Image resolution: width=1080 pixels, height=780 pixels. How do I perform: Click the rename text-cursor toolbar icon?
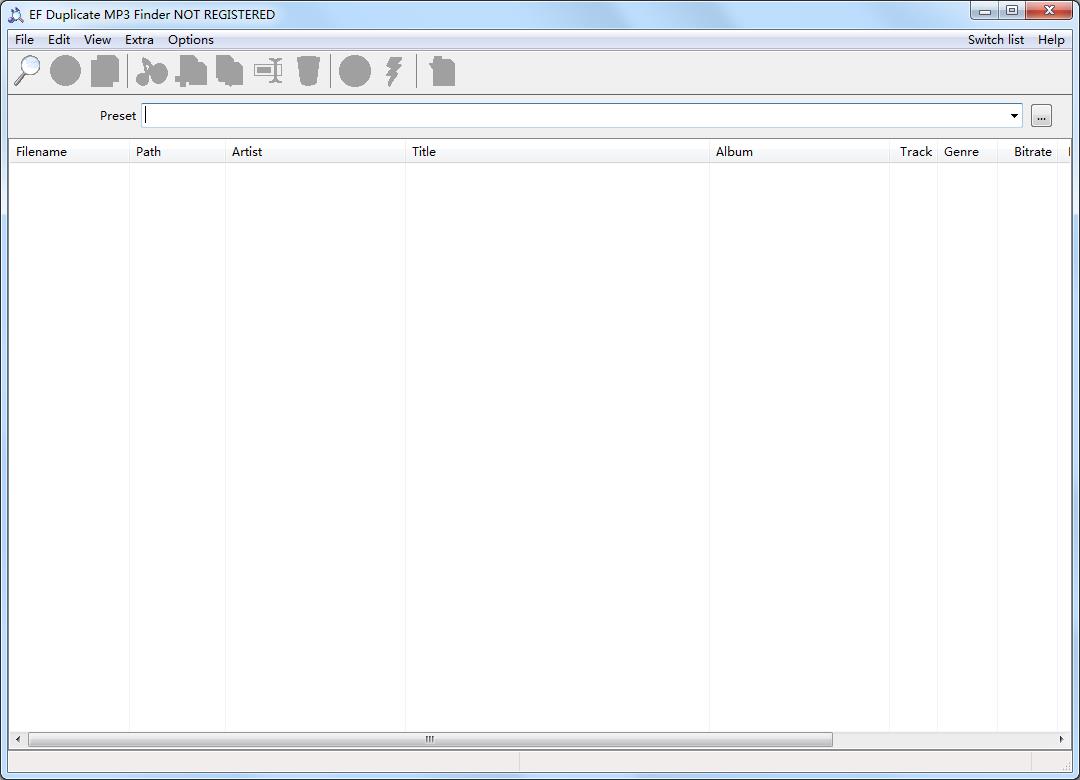pos(268,71)
